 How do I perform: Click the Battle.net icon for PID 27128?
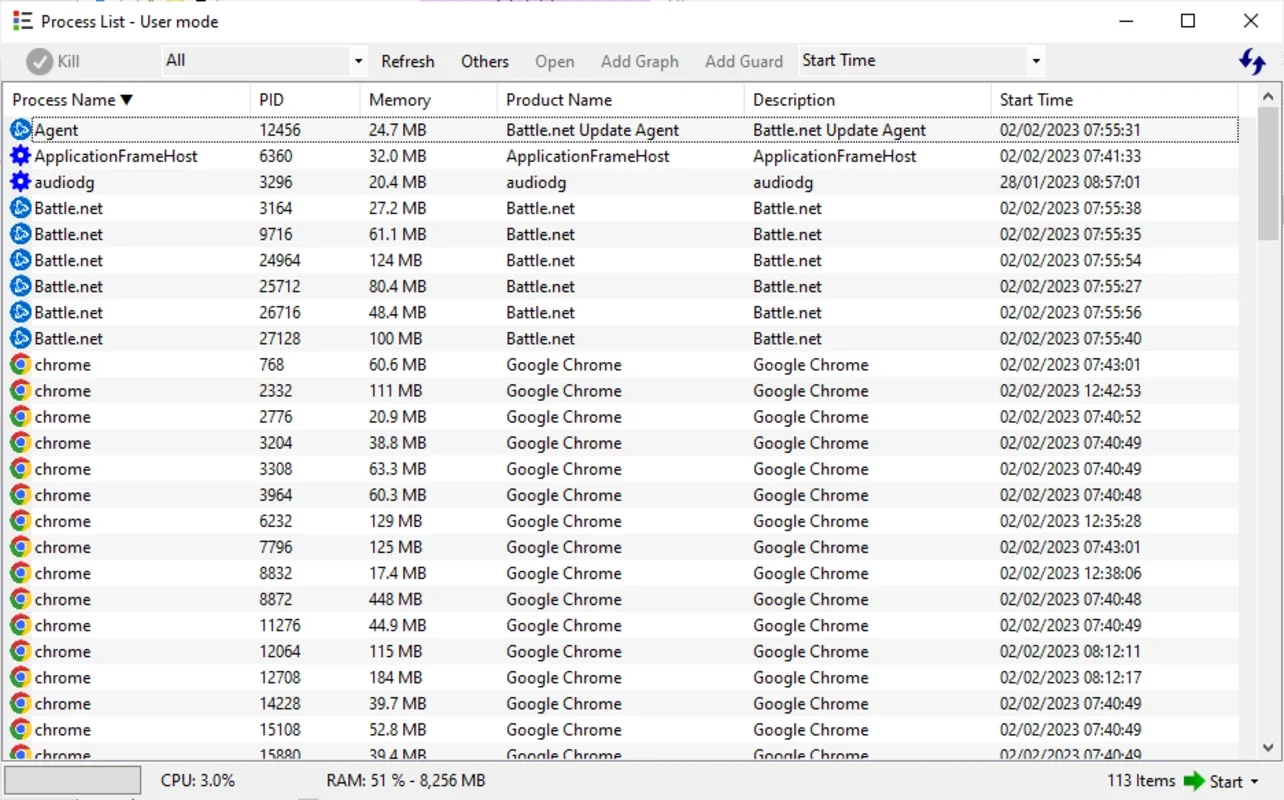(x=21, y=338)
